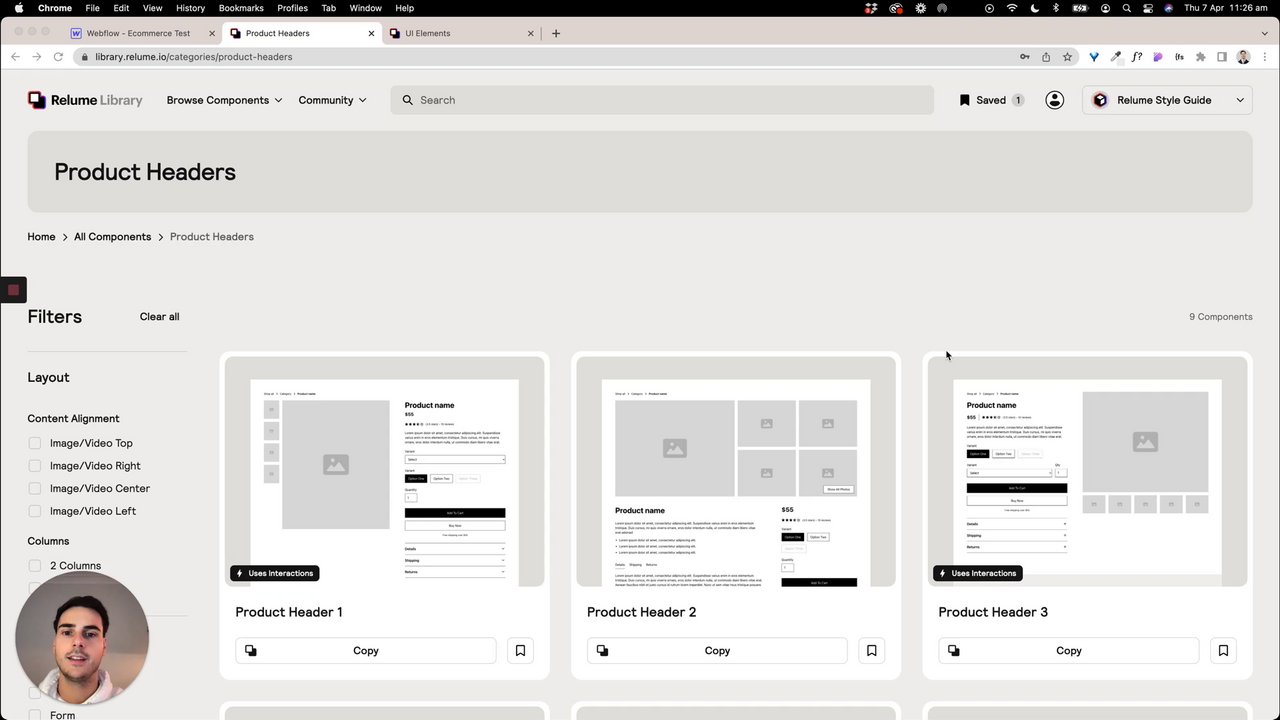1280x720 pixels.
Task: Tick the 2 Columns checkbox
Action: (x=35, y=566)
